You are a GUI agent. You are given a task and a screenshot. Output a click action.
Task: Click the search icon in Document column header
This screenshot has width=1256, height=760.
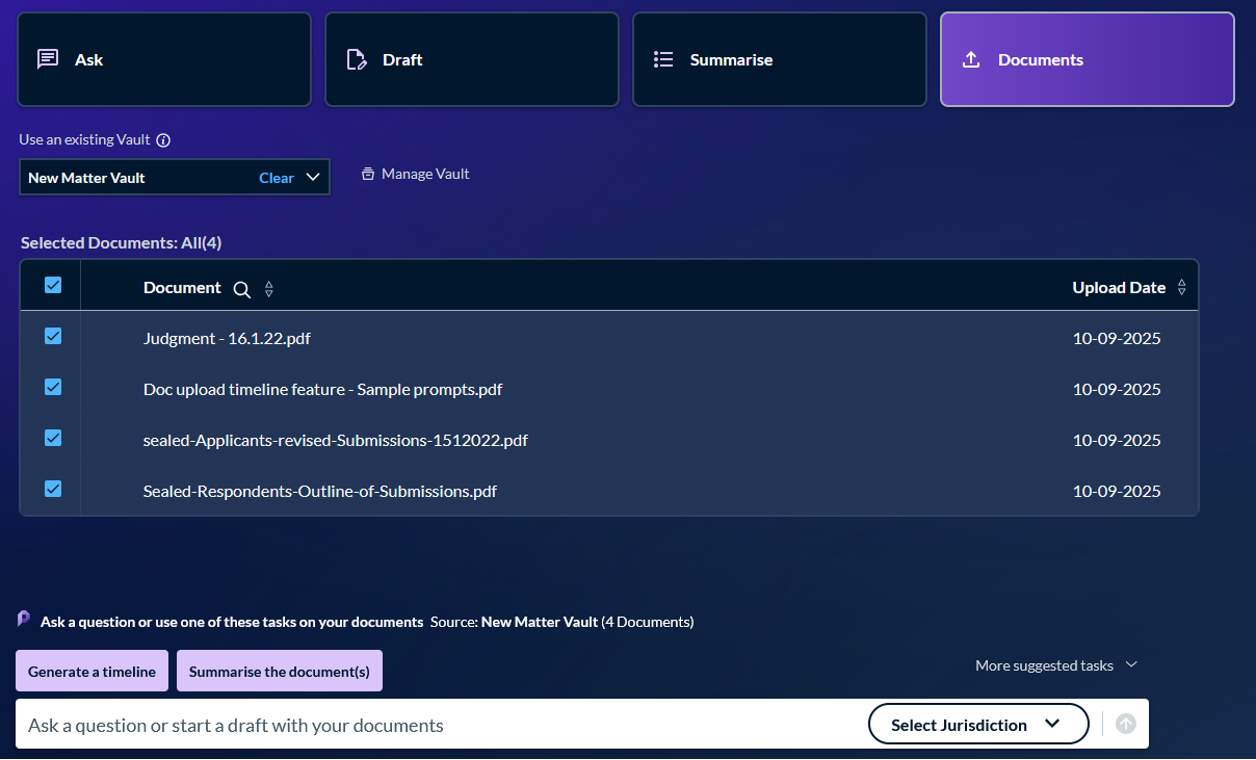(241, 289)
